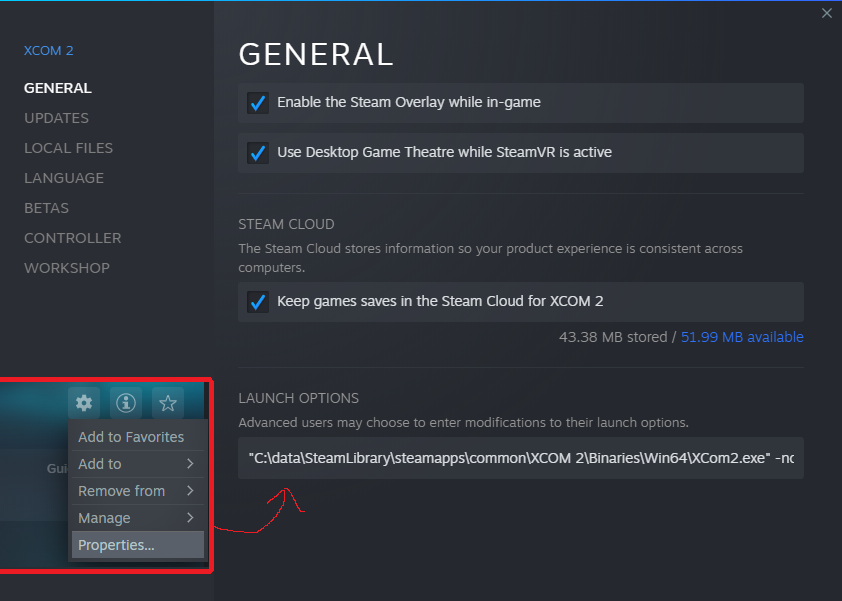Screen dimensions: 842x601
Task: Toggle Steam Cloud saves checkbox
Action: coord(258,302)
